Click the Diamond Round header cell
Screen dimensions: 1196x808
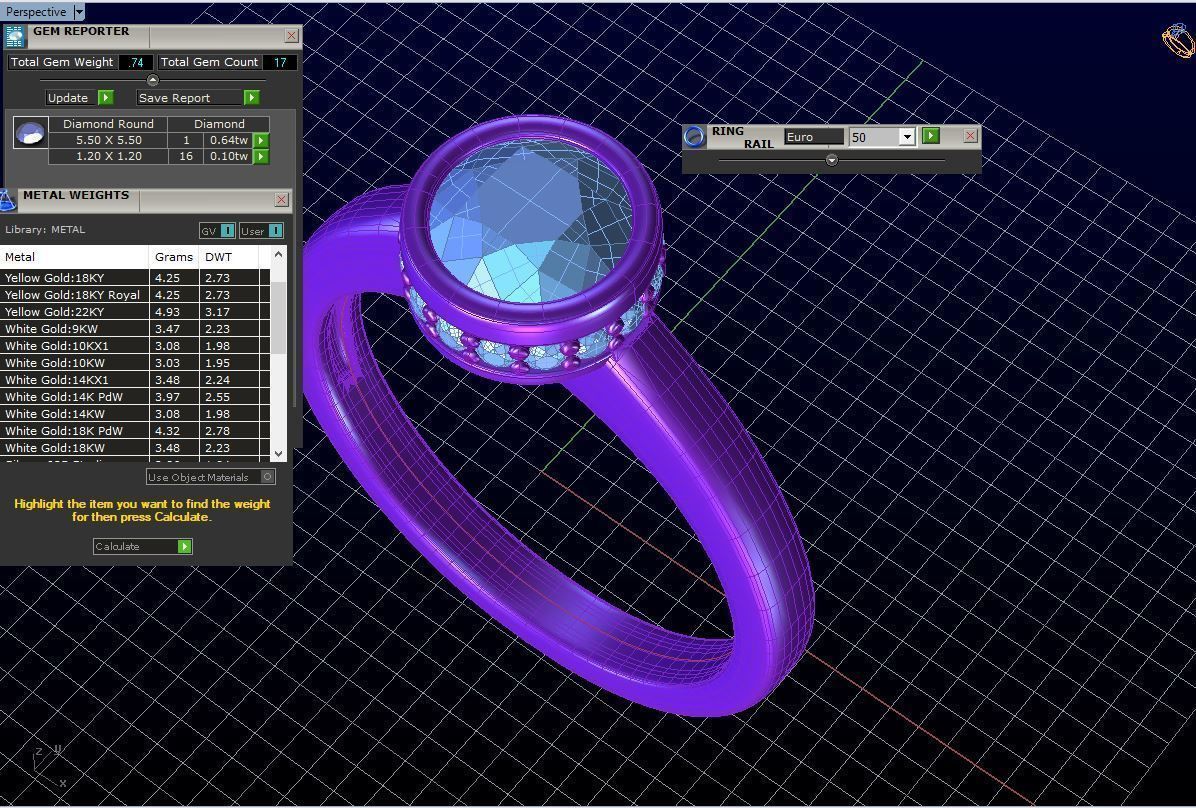coord(108,124)
